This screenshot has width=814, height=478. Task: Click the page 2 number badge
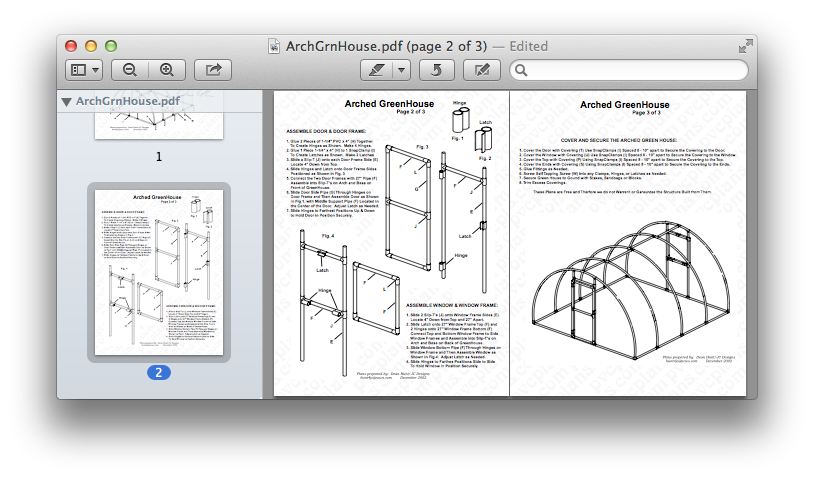(159, 372)
